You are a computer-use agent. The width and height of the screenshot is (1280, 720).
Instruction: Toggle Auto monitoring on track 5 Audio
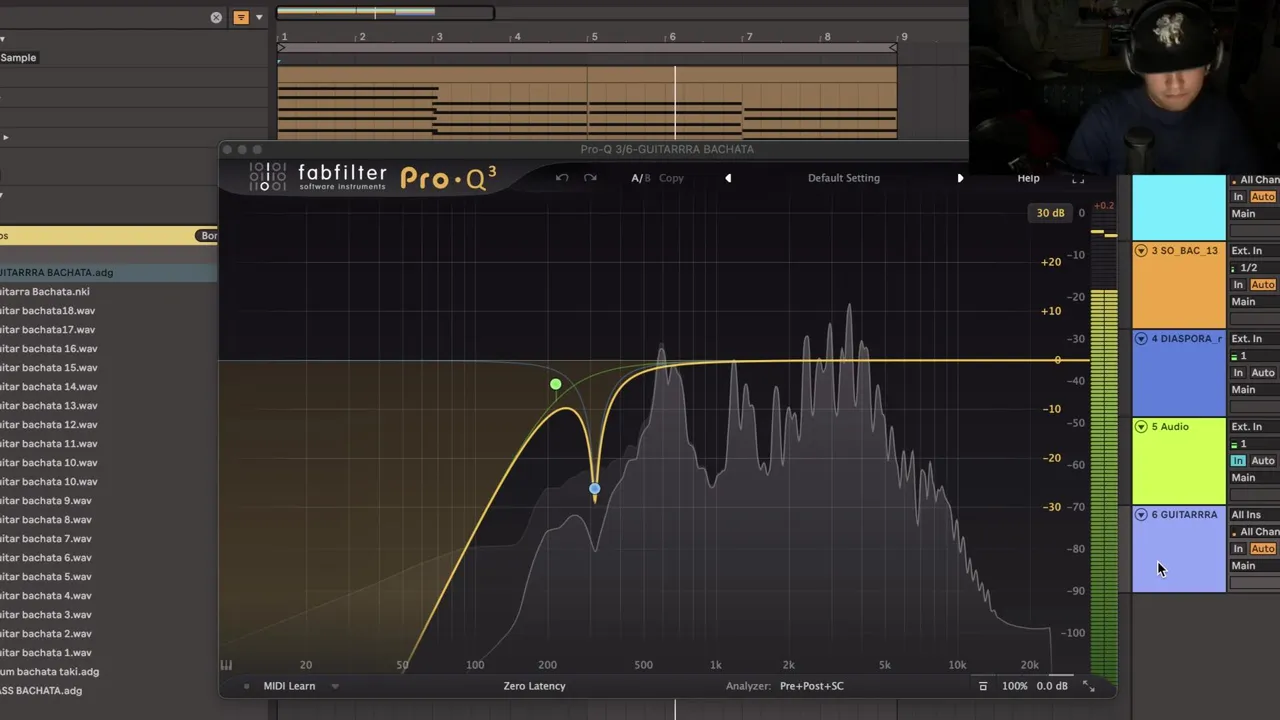point(1263,461)
